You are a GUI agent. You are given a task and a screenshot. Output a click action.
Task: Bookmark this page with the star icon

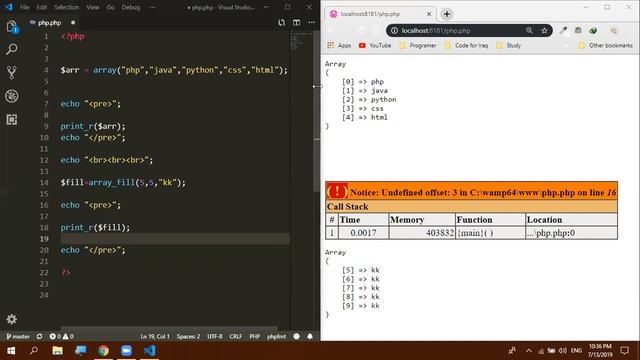[x=544, y=31]
